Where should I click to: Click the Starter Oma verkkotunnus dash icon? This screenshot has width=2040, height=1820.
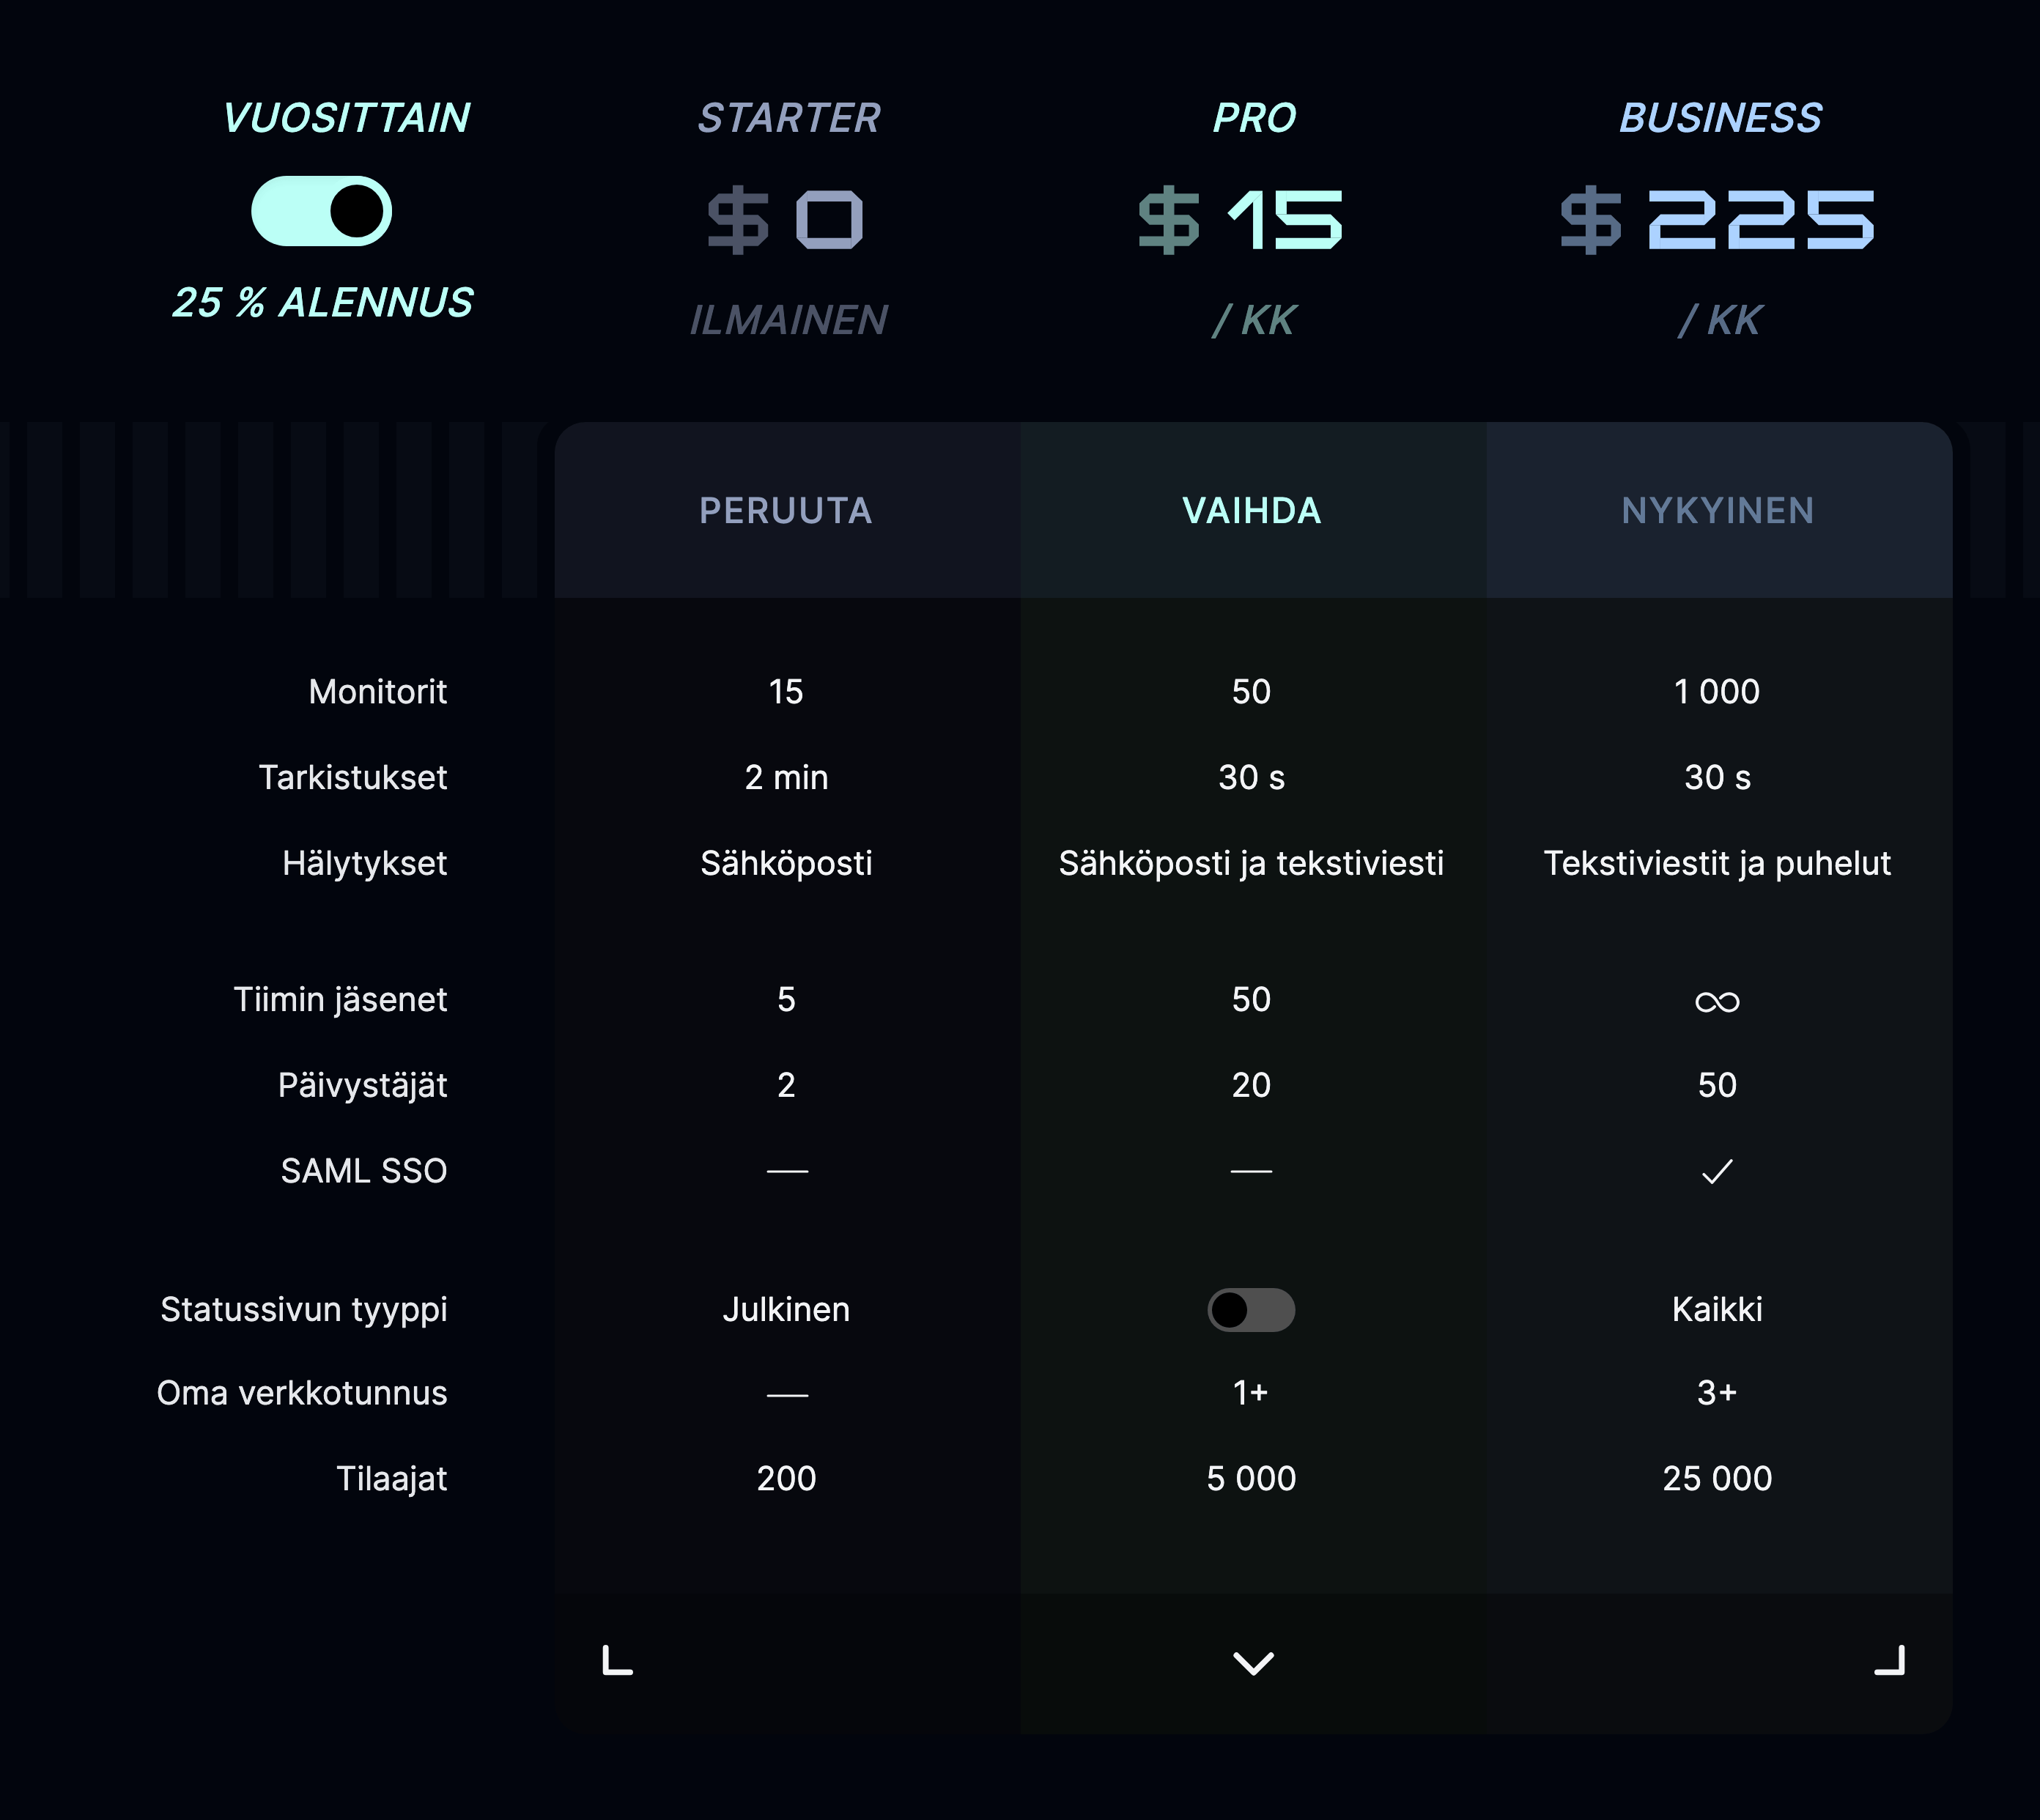coord(787,1394)
